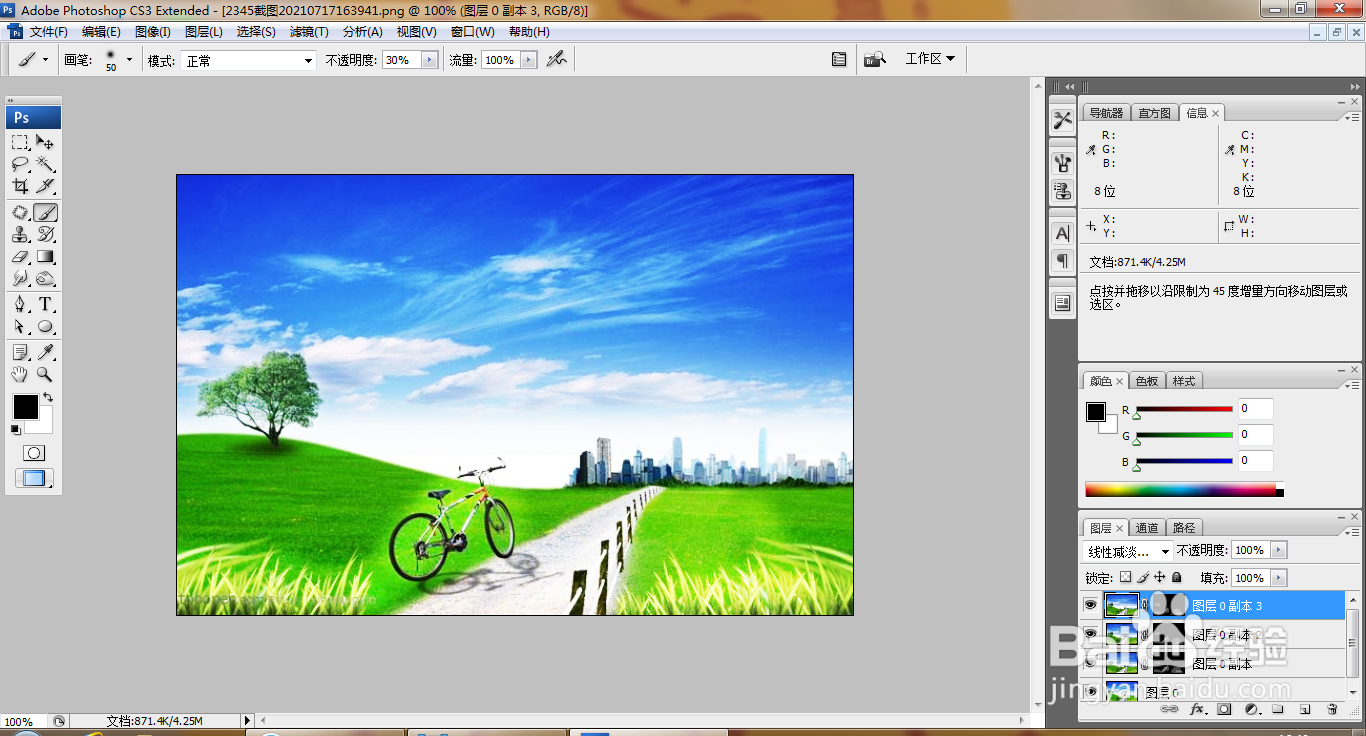Switch to the 通道 tab

tap(1147, 528)
